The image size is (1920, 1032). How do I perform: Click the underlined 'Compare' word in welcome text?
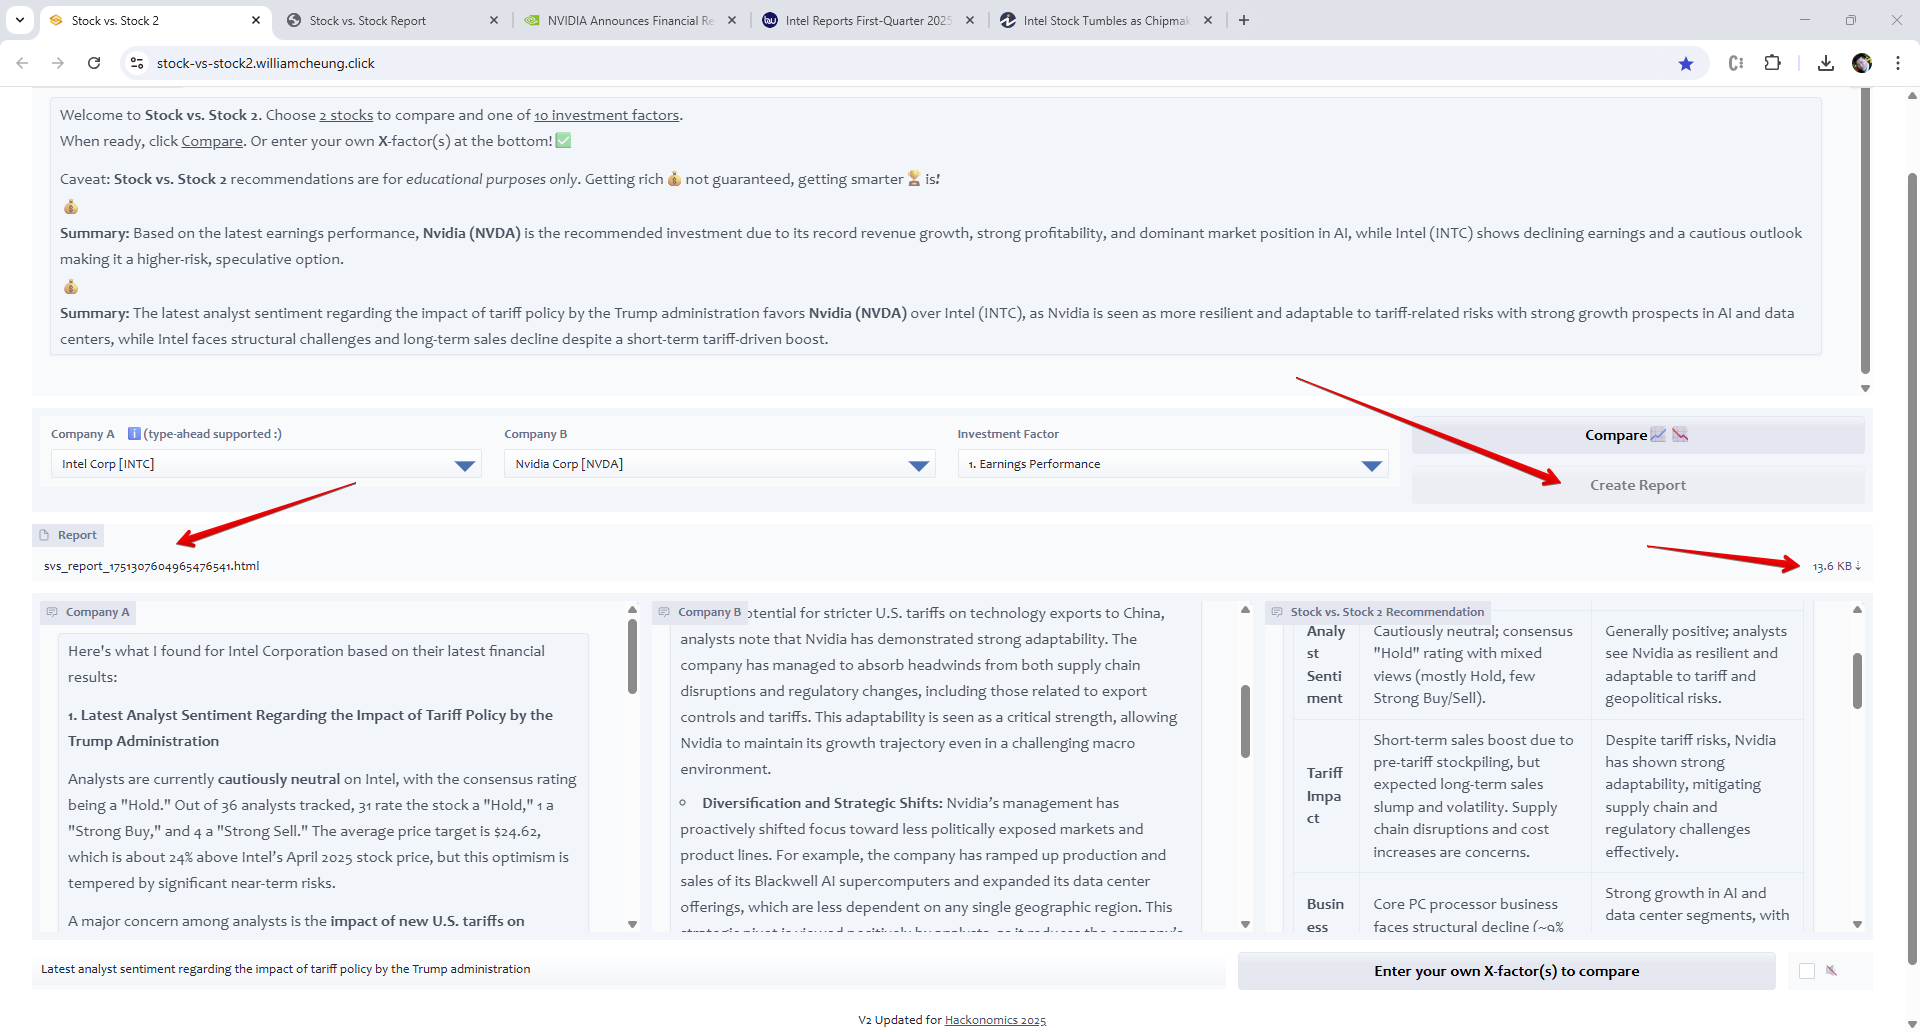[x=212, y=141]
